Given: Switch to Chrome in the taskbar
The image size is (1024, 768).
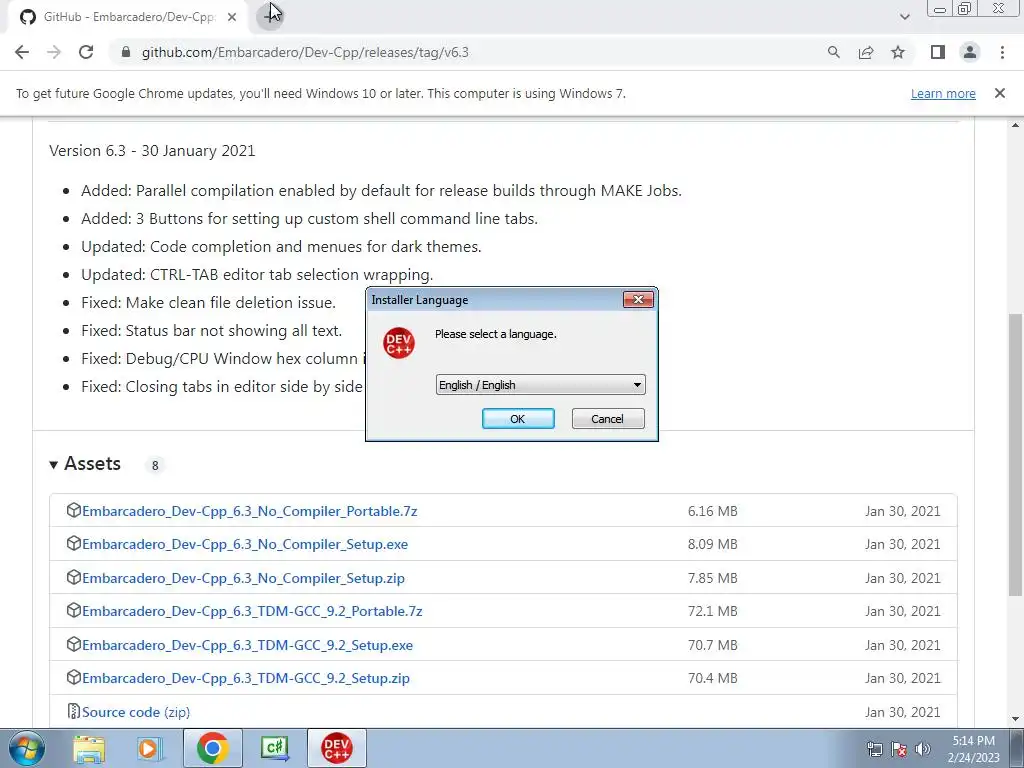Looking at the screenshot, I should [x=212, y=748].
